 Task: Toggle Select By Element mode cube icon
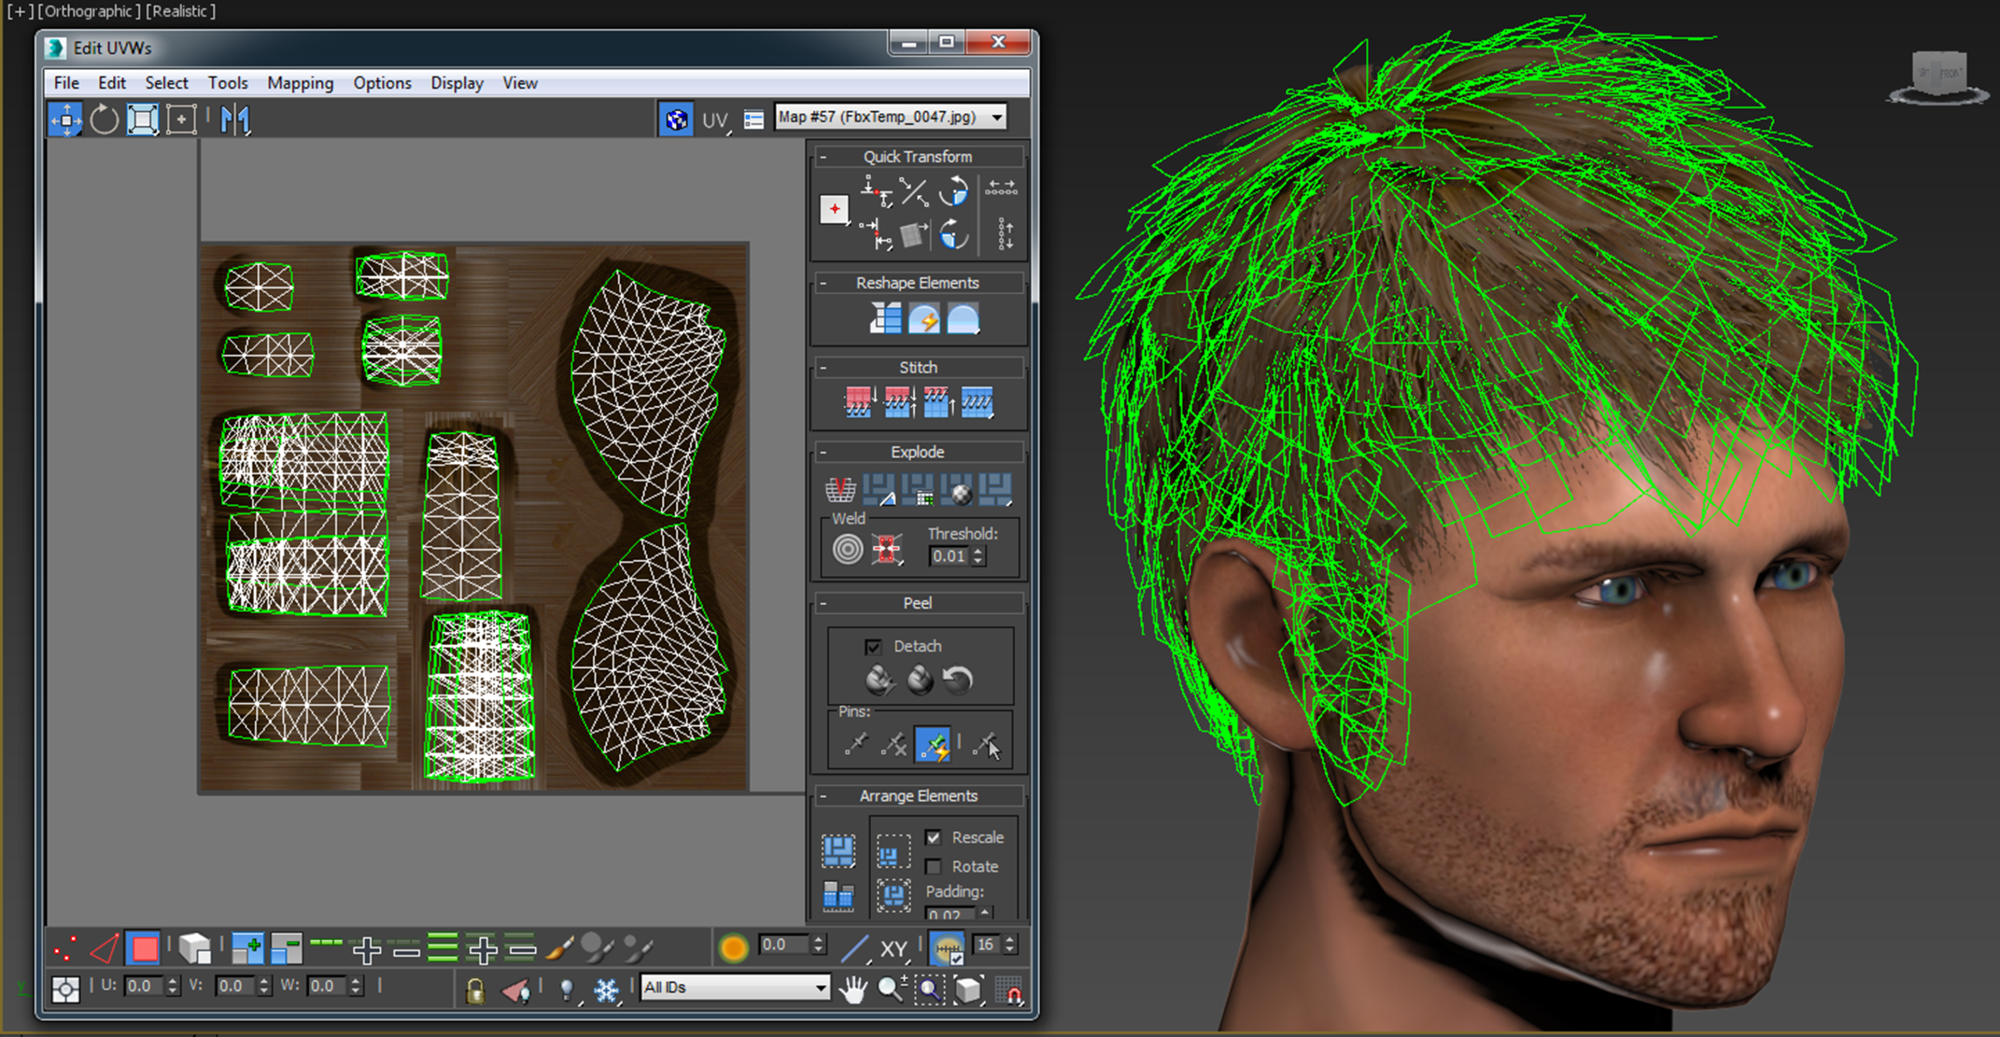[x=194, y=948]
